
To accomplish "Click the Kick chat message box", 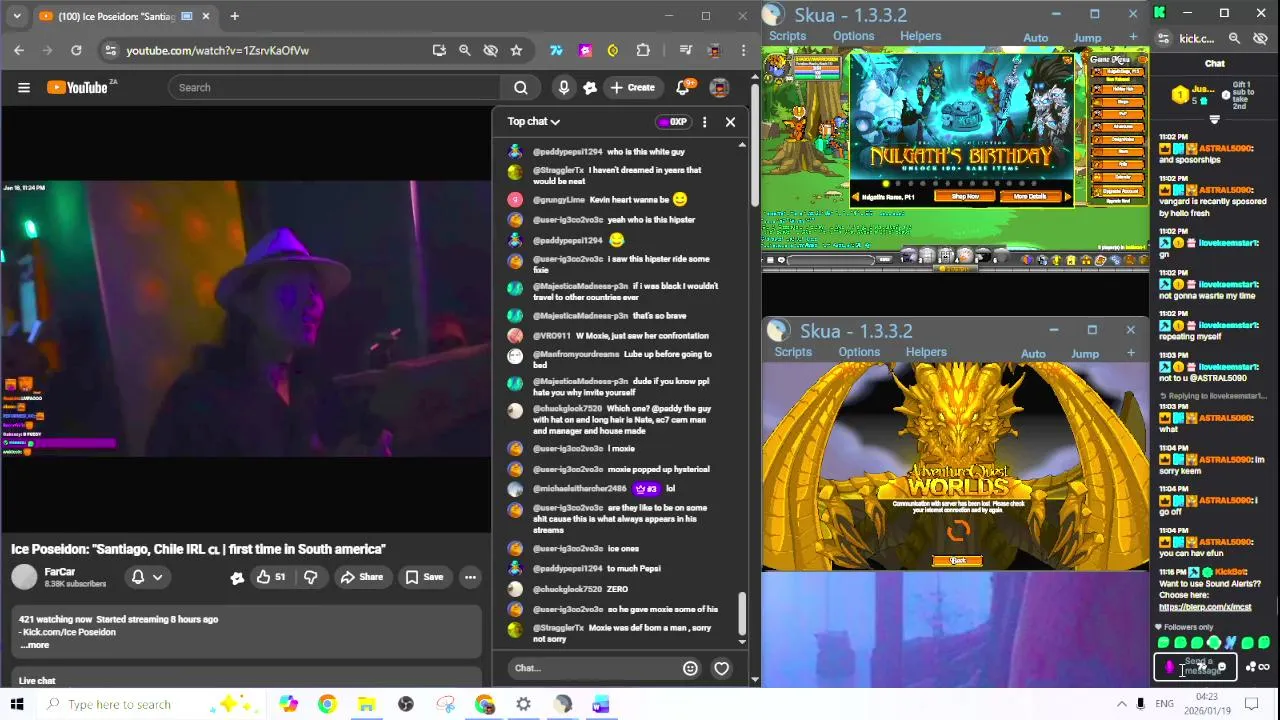I will click(x=1196, y=666).
